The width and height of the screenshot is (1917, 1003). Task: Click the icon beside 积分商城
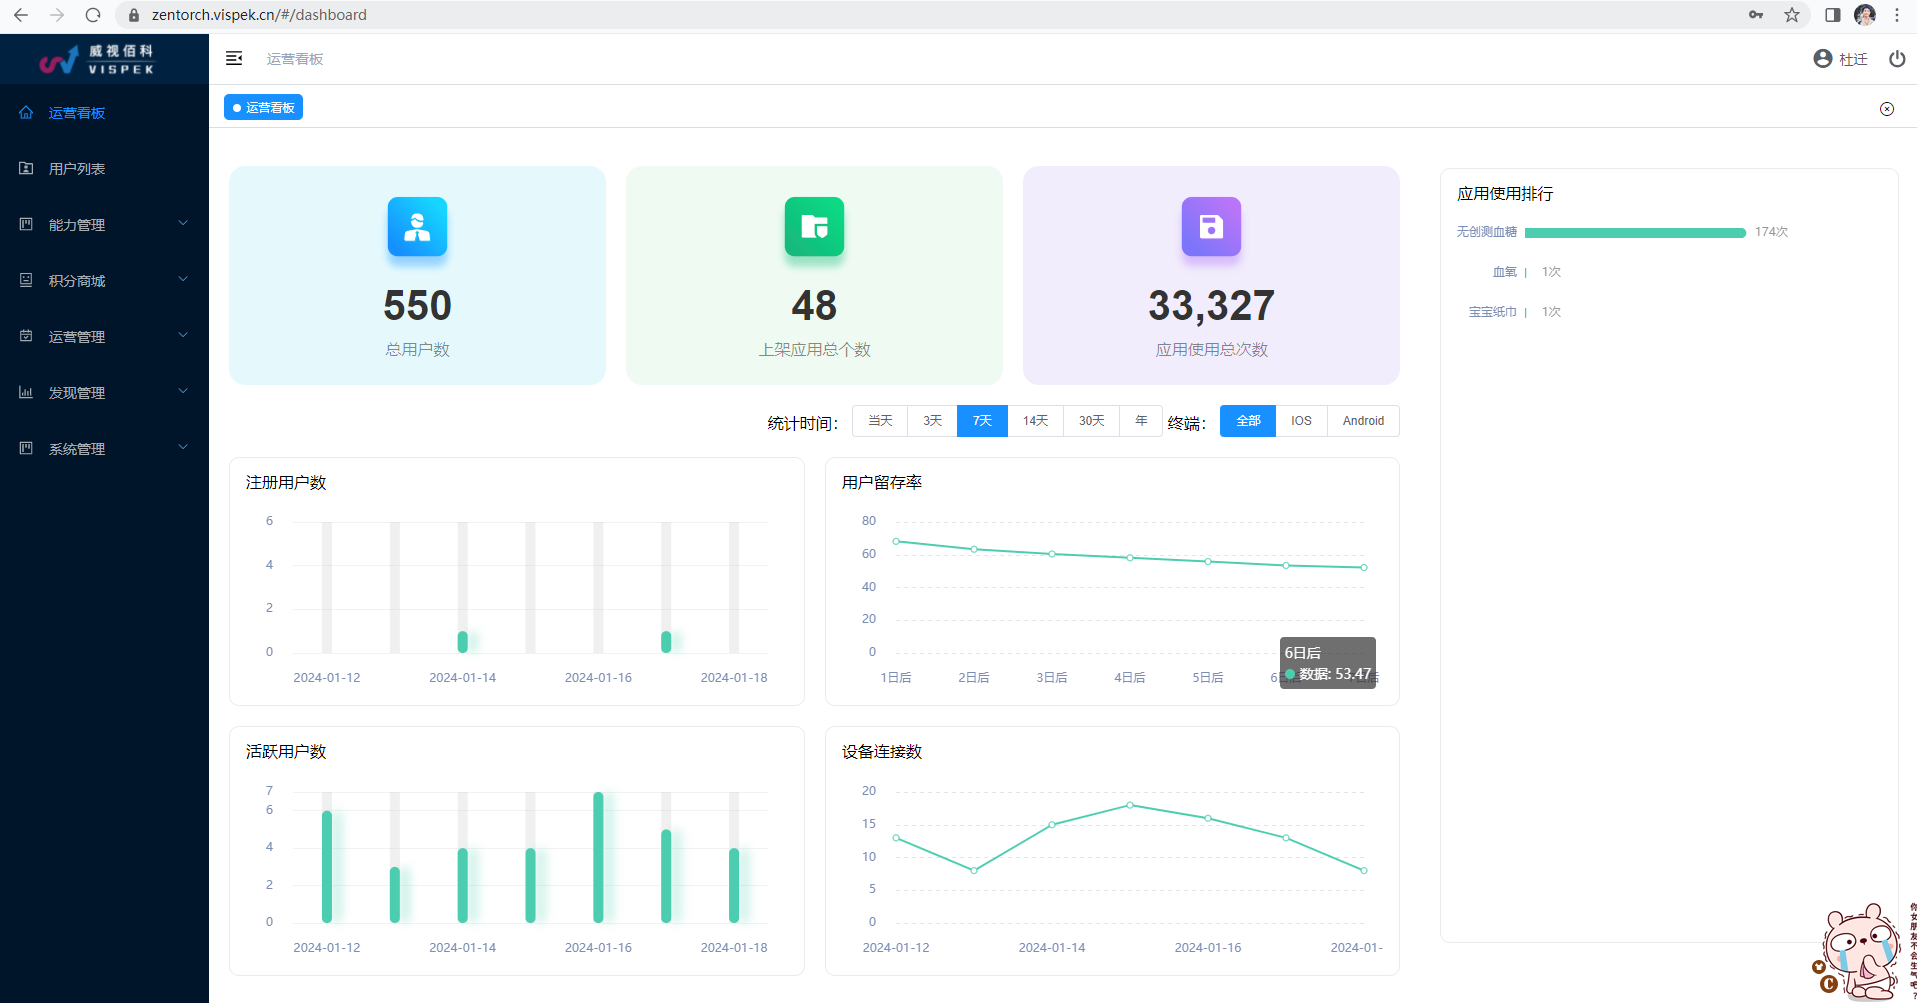26,280
